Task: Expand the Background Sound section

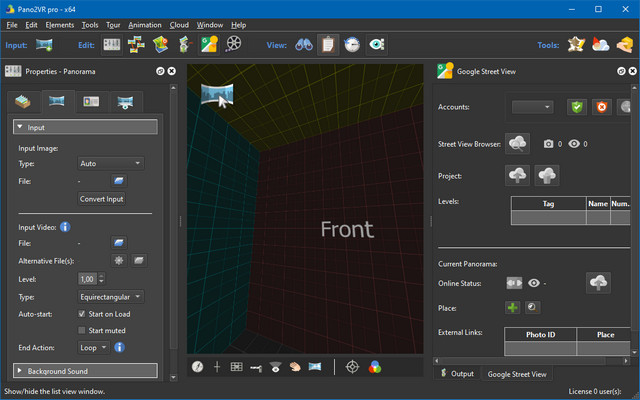Action: tap(85, 371)
